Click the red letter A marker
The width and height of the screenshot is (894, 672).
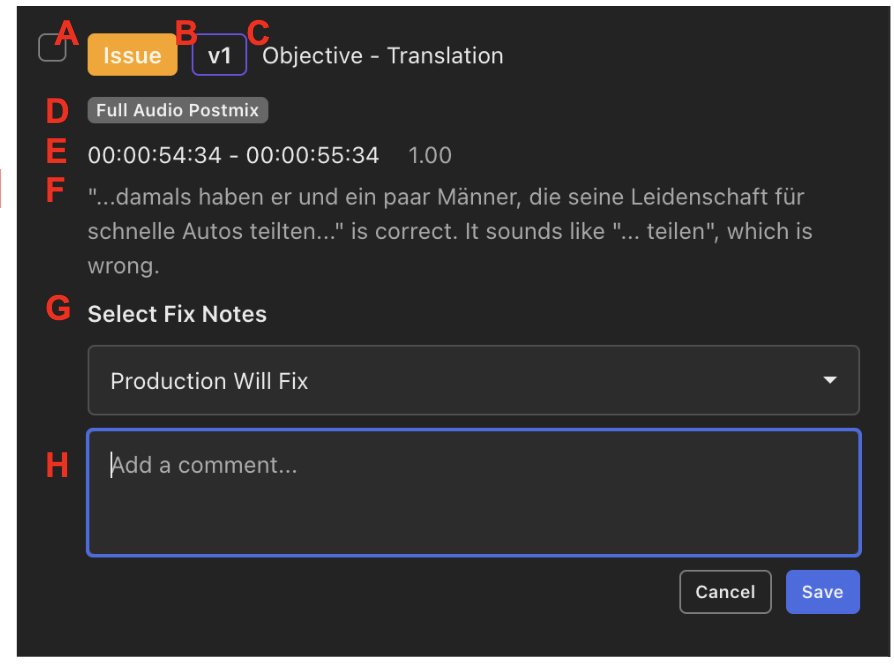coord(67,34)
